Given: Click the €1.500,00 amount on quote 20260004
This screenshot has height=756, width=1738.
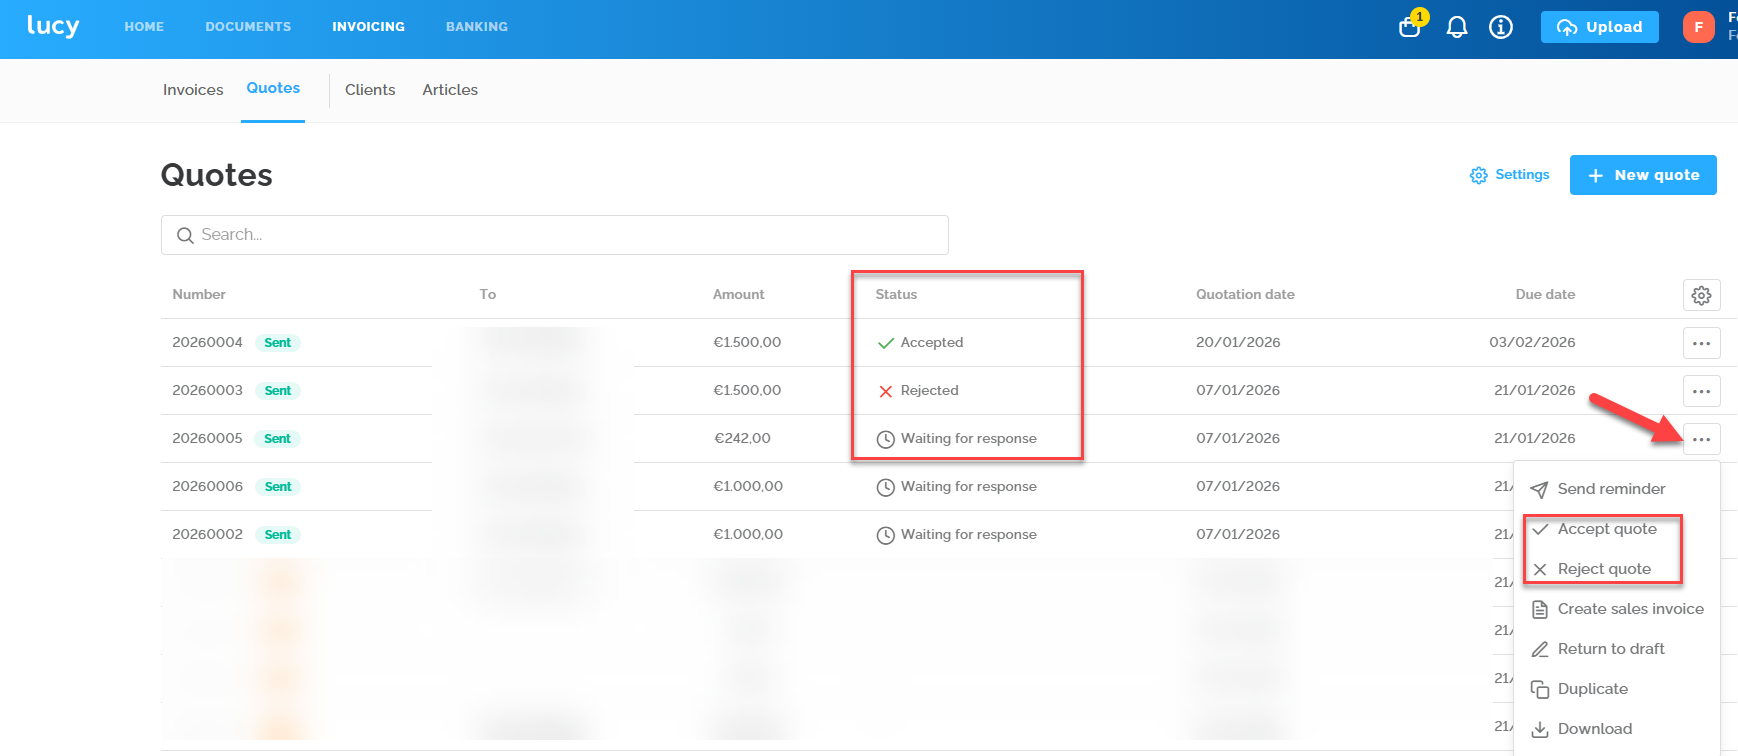Looking at the screenshot, I should [x=747, y=343].
